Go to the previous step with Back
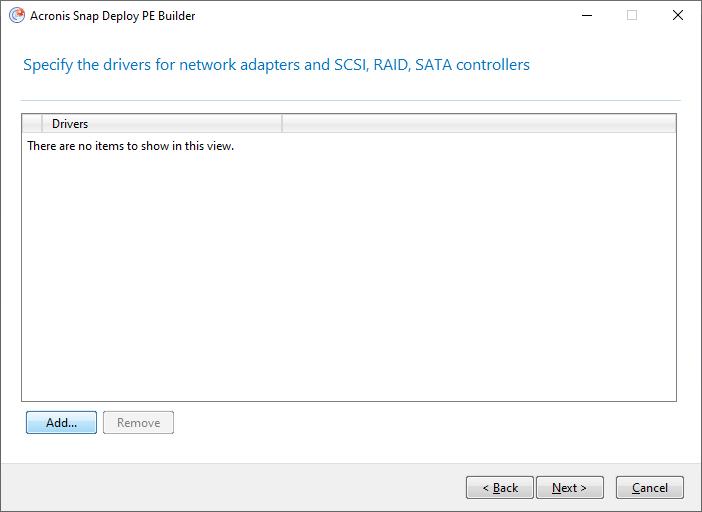The image size is (702, 512). click(499, 488)
